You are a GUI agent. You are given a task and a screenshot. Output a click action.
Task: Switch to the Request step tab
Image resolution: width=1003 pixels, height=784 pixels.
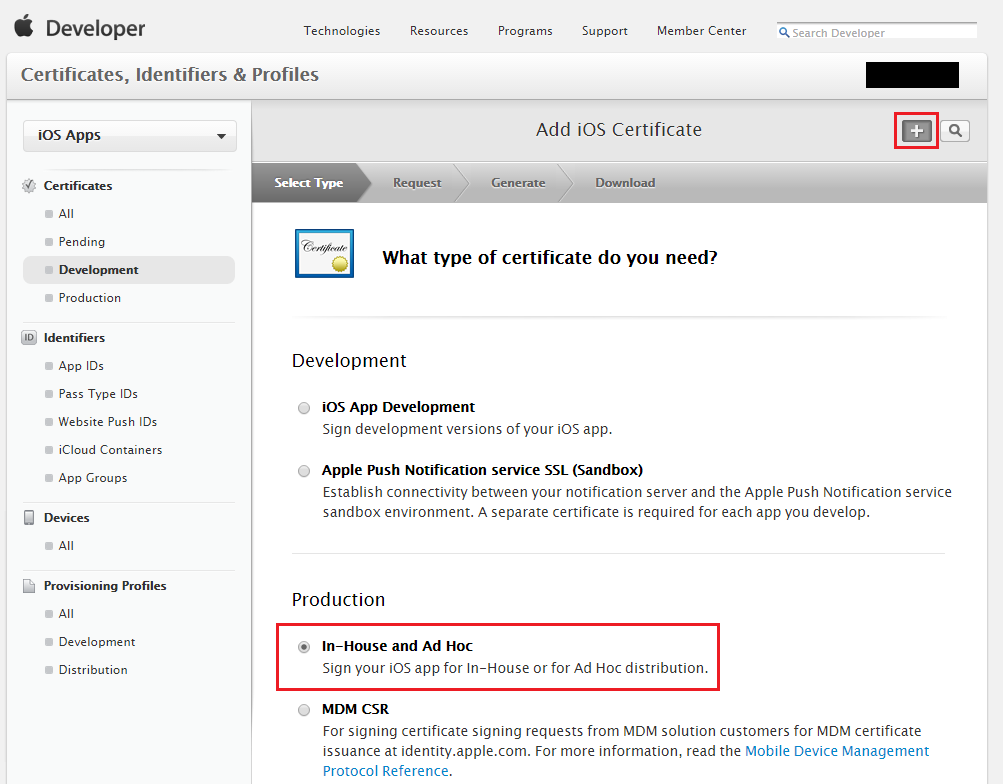pyautogui.click(x=416, y=183)
